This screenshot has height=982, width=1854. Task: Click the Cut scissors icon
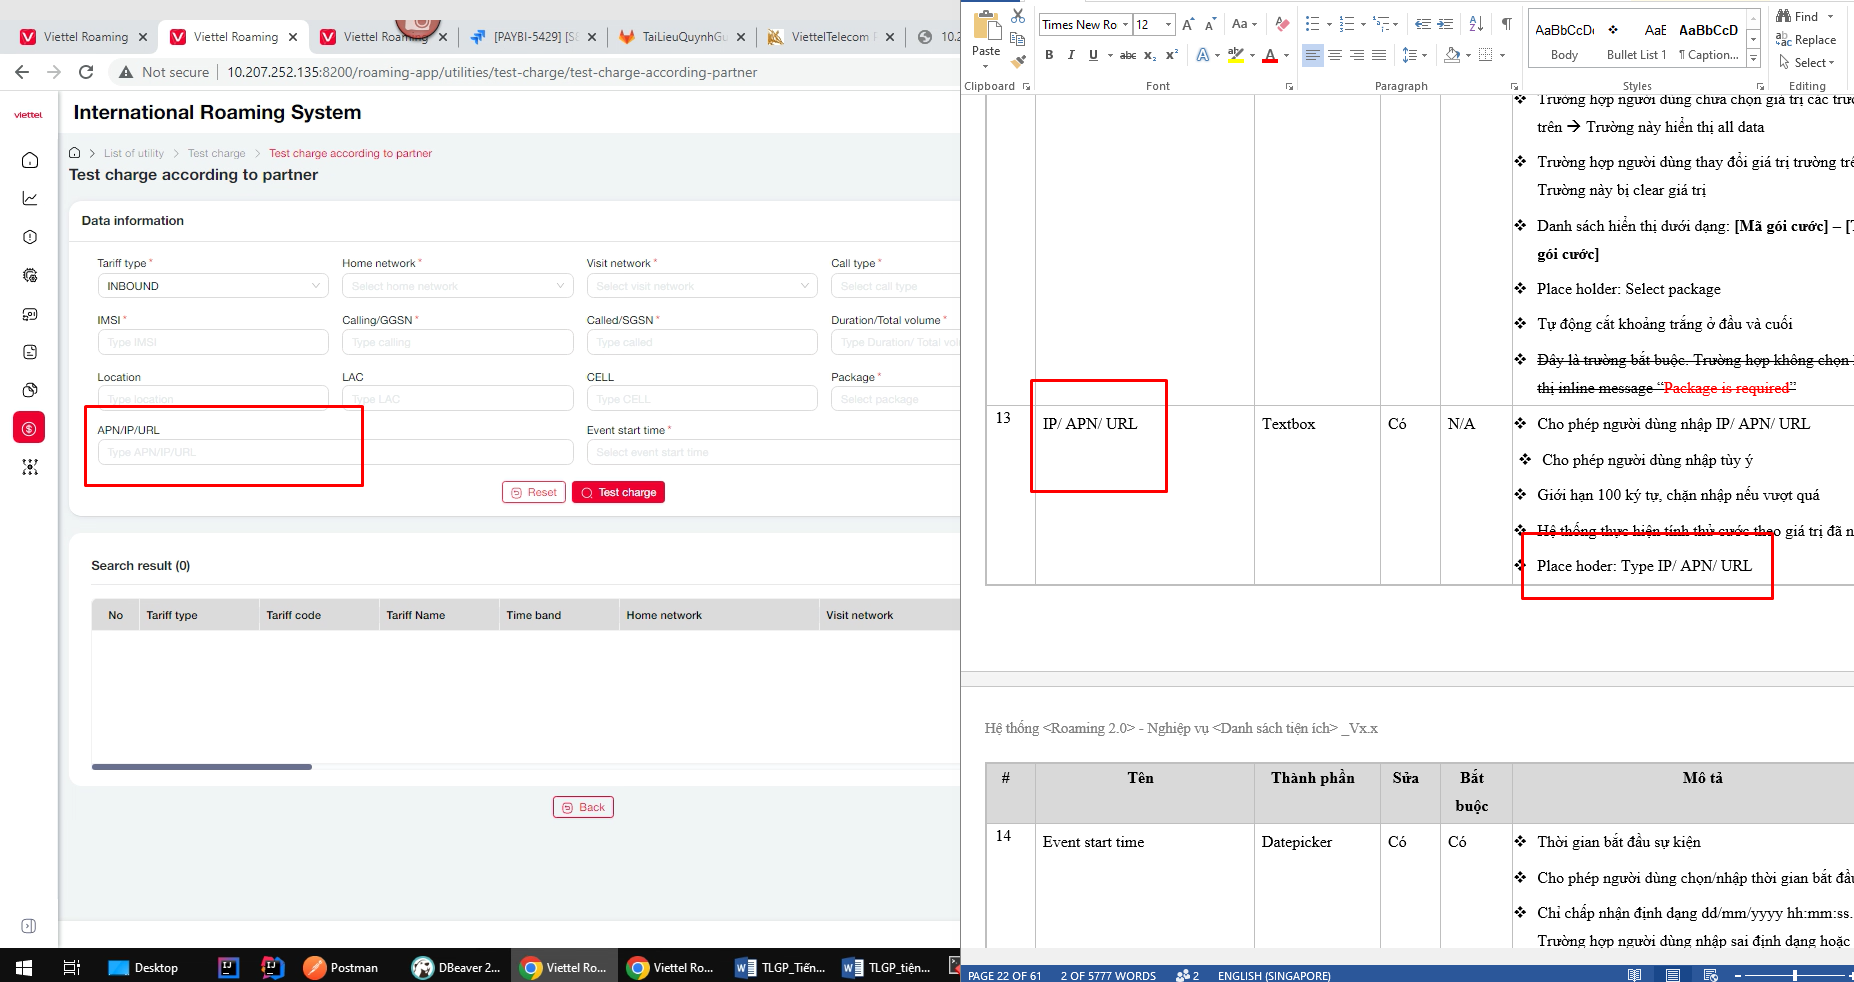click(1018, 16)
